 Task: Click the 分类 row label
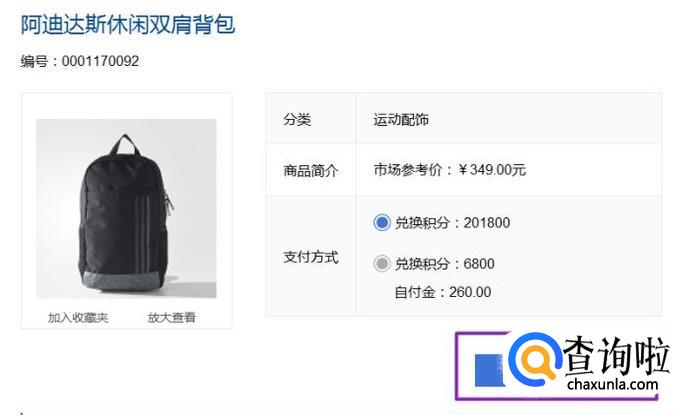(x=297, y=120)
